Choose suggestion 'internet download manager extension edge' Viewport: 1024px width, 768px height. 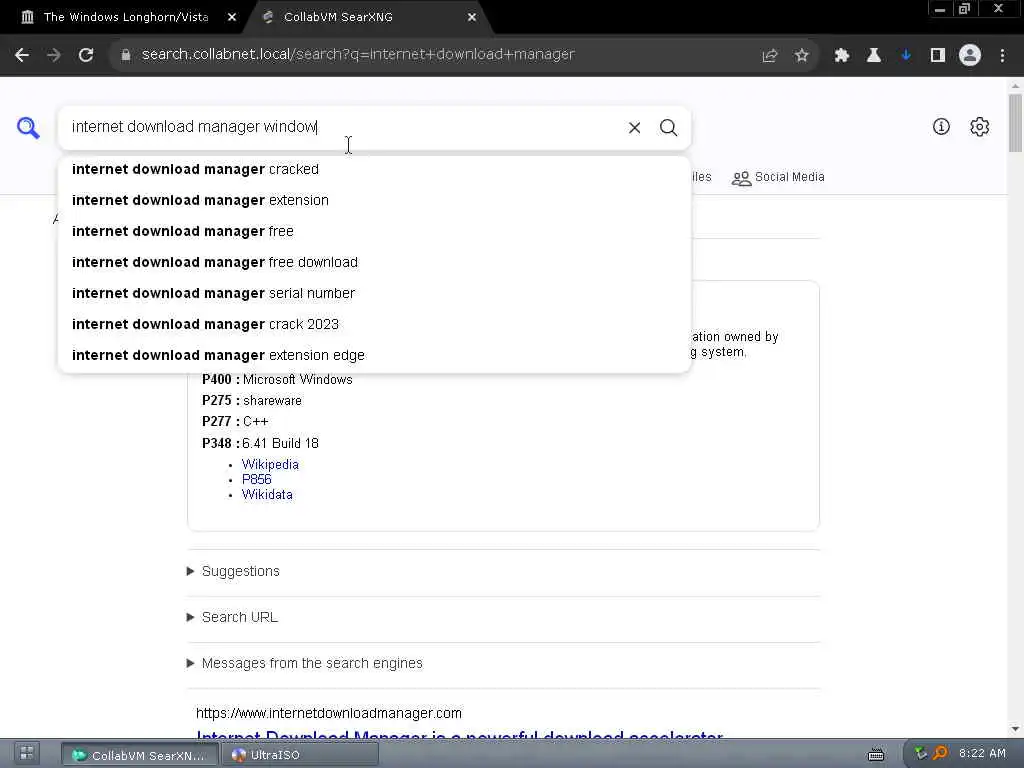[374, 355]
